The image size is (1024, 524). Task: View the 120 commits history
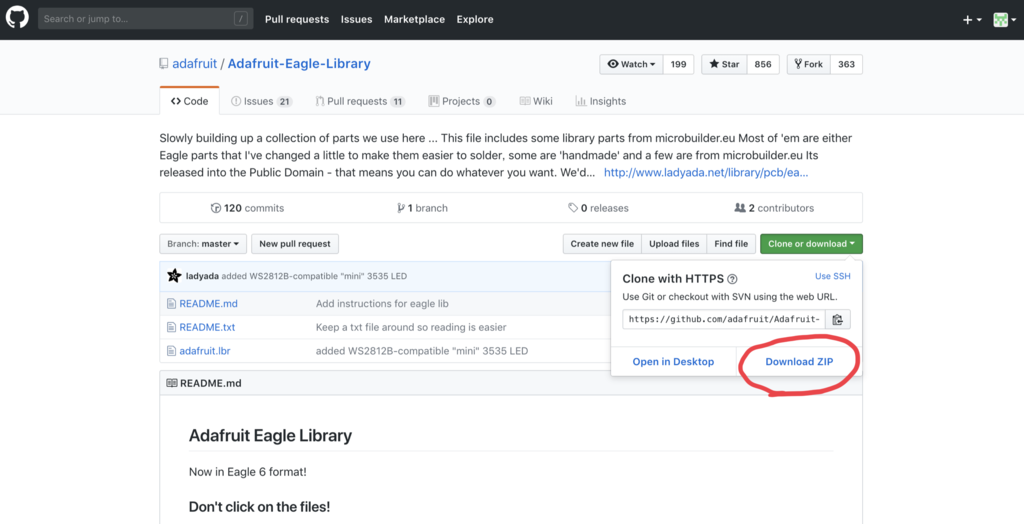(x=247, y=208)
